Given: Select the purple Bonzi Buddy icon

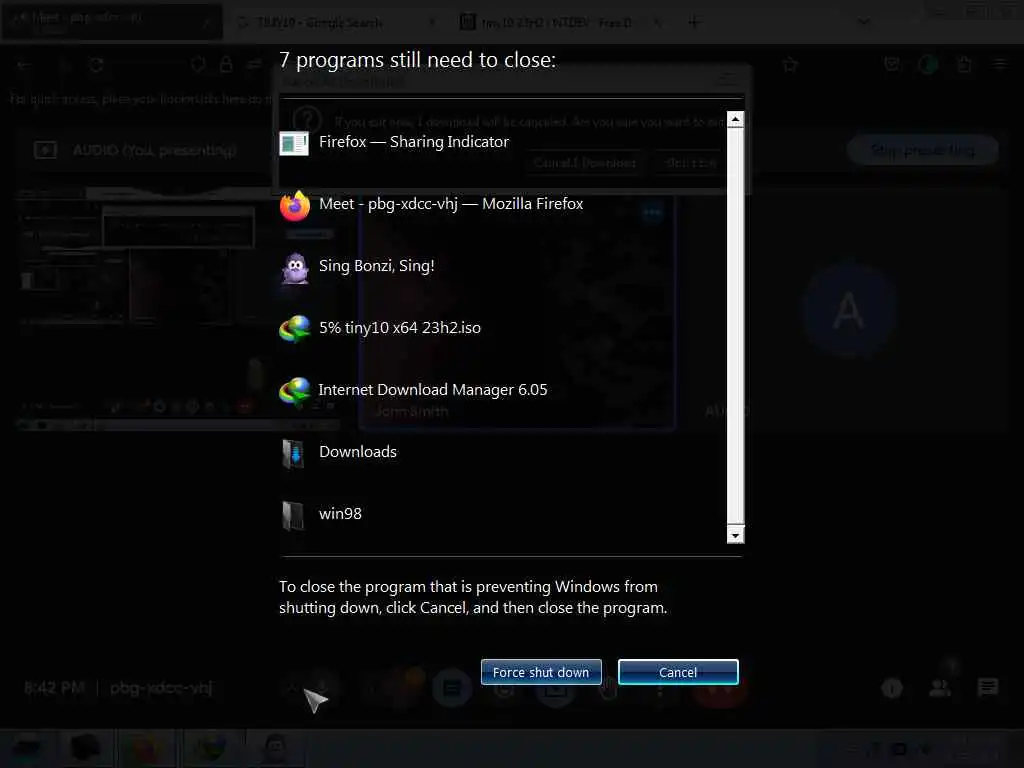Looking at the screenshot, I should [295, 267].
